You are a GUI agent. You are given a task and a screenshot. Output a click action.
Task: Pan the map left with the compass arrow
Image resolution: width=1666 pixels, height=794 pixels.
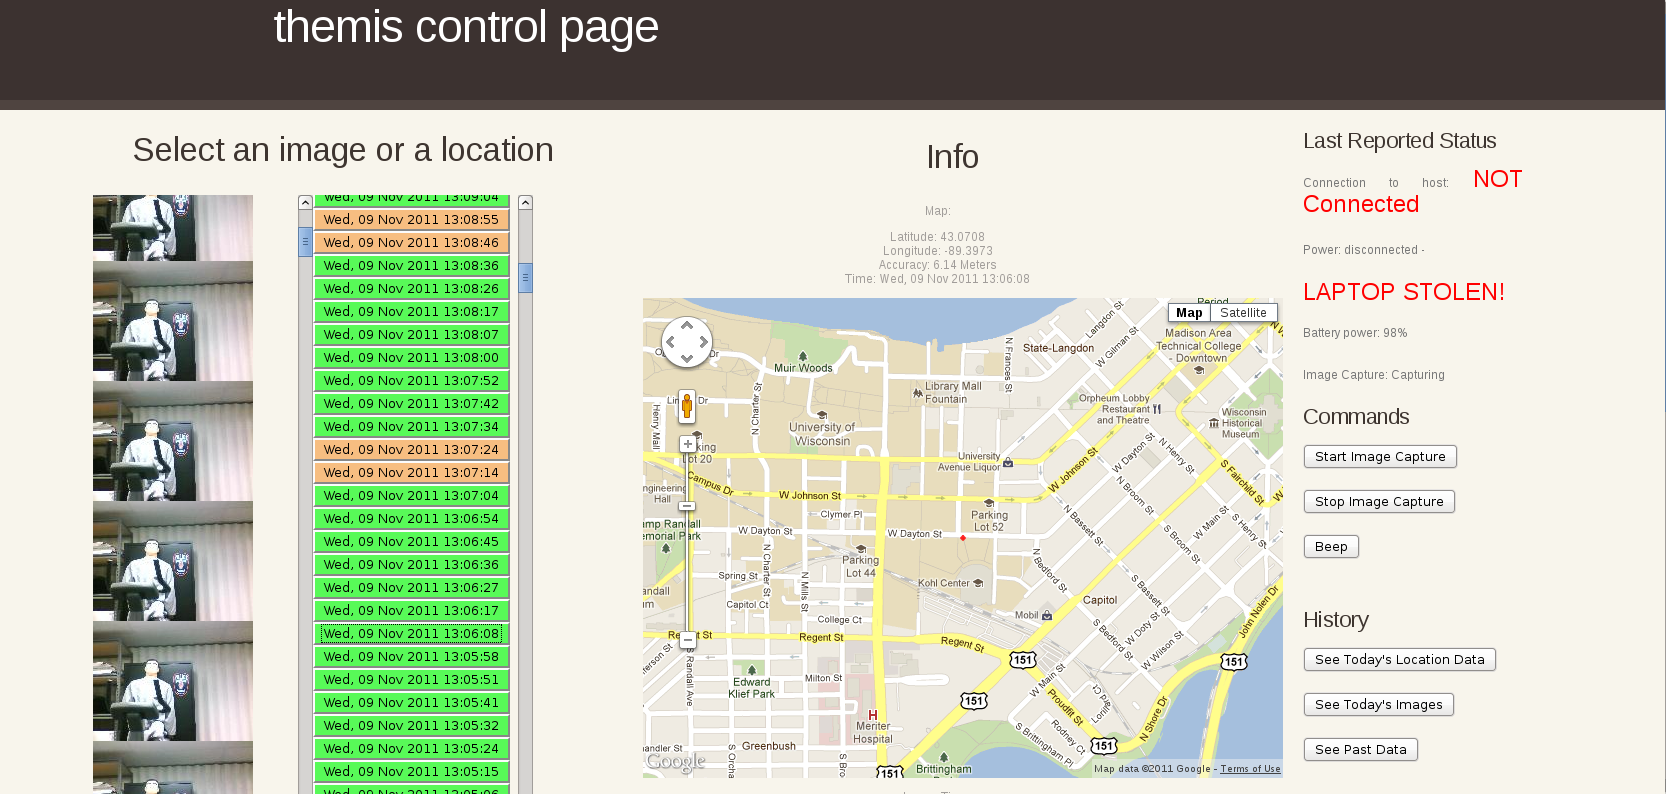coord(670,342)
